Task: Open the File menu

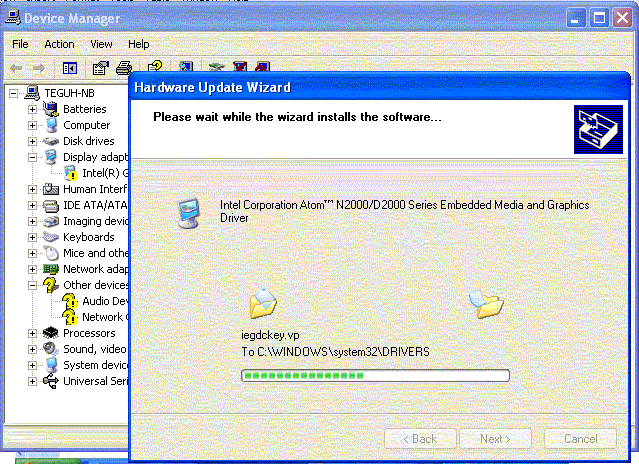Action: tap(20, 44)
